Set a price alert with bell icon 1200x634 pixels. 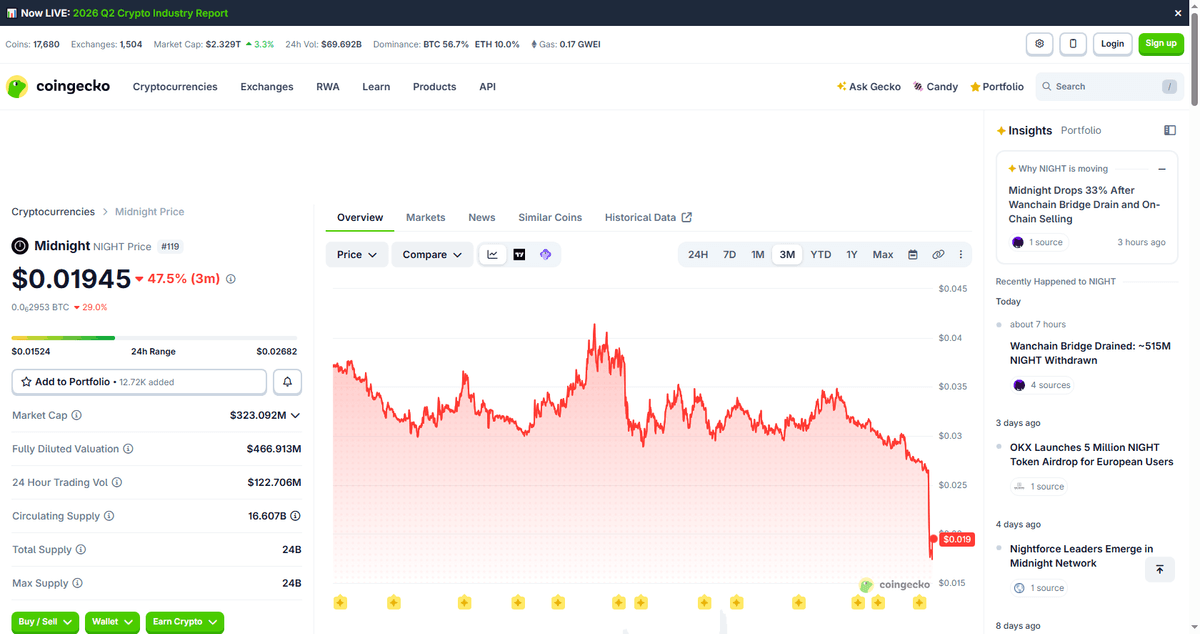pos(288,382)
